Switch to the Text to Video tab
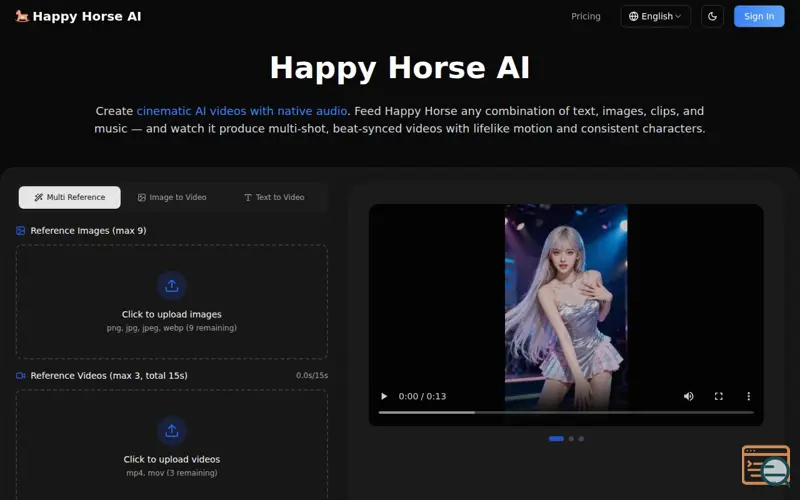 274,197
